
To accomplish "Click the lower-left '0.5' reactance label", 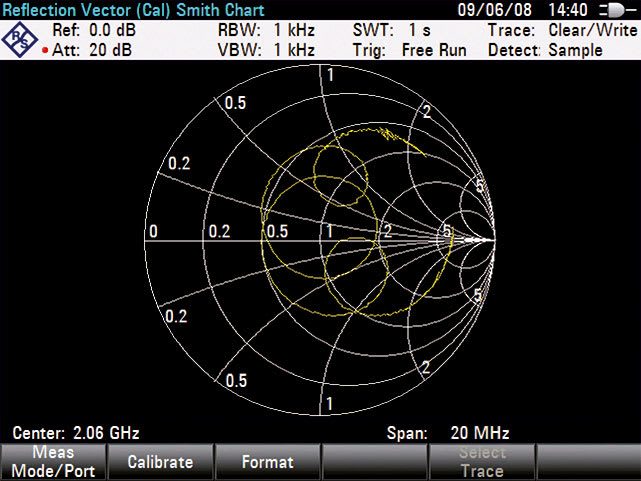I will click(x=236, y=380).
